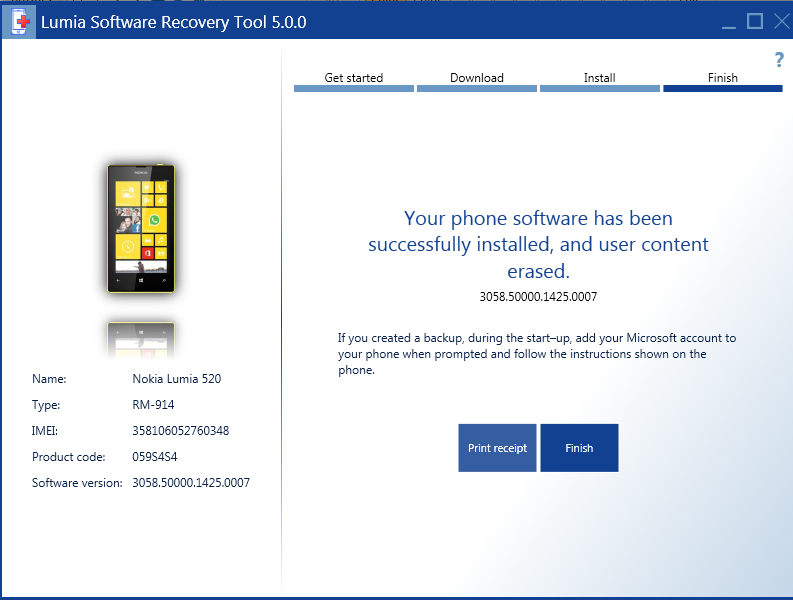Click the yellow Nokia Lumia phone image
Viewport: 793px width, 600px height.
point(141,228)
